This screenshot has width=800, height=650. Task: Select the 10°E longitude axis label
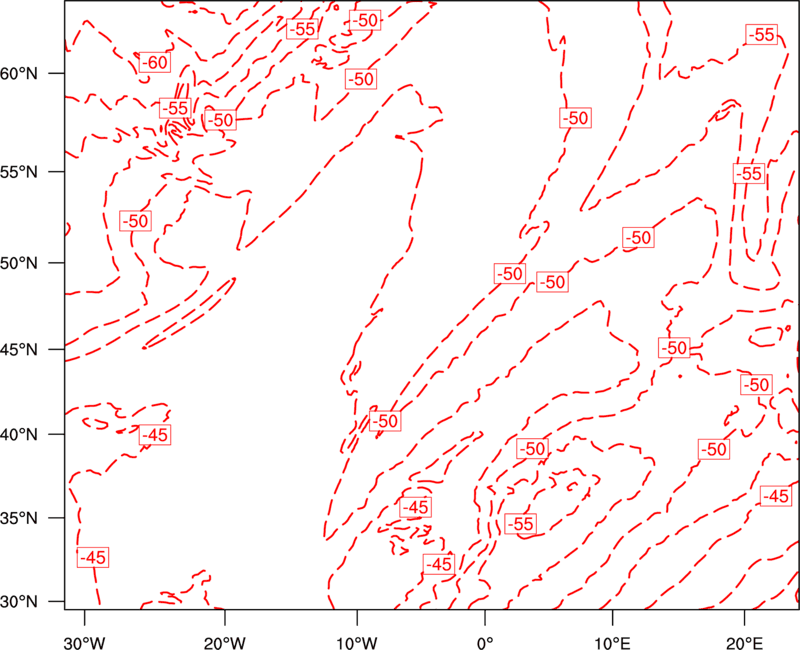613,642
